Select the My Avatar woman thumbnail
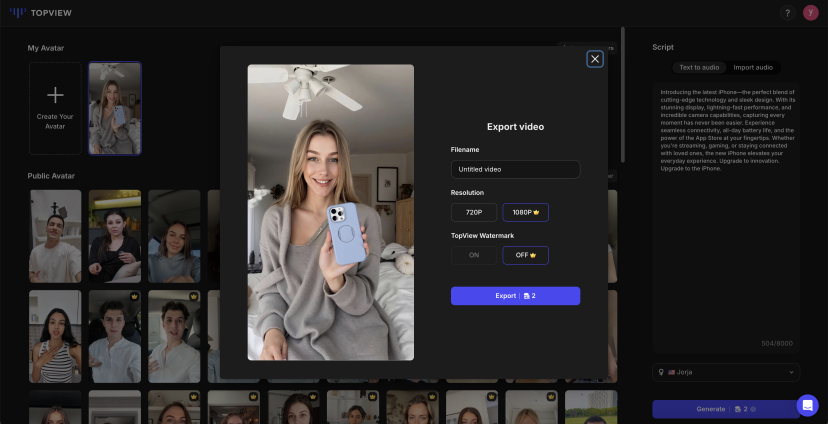This screenshot has width=828, height=424. pos(115,108)
